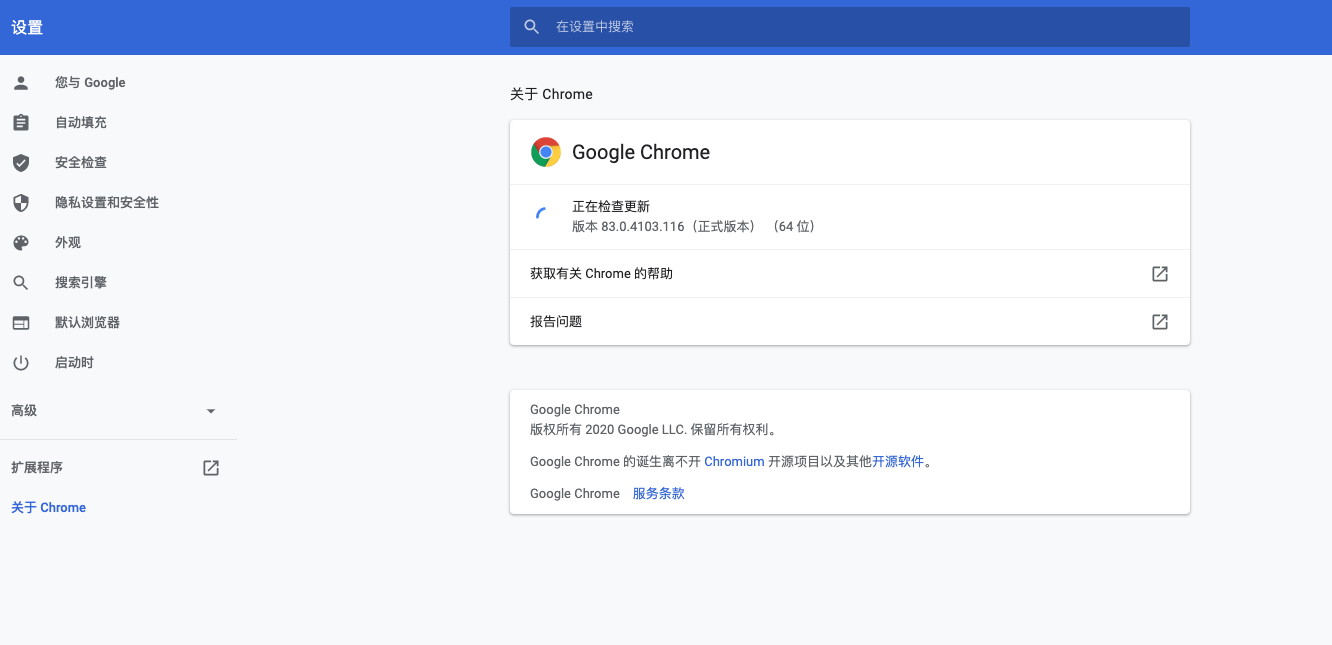Open the Chromium link
Viewport: 1332px width, 645px height.
point(734,462)
